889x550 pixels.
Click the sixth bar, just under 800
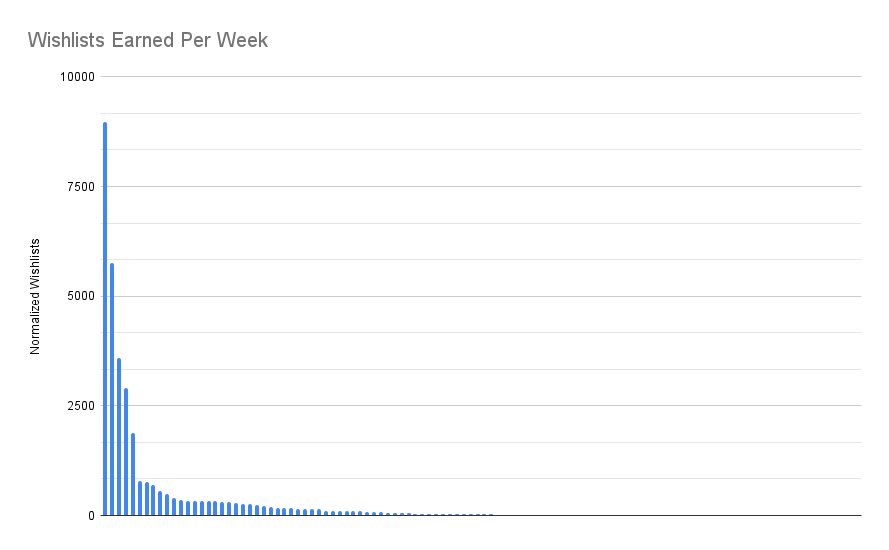(139, 498)
